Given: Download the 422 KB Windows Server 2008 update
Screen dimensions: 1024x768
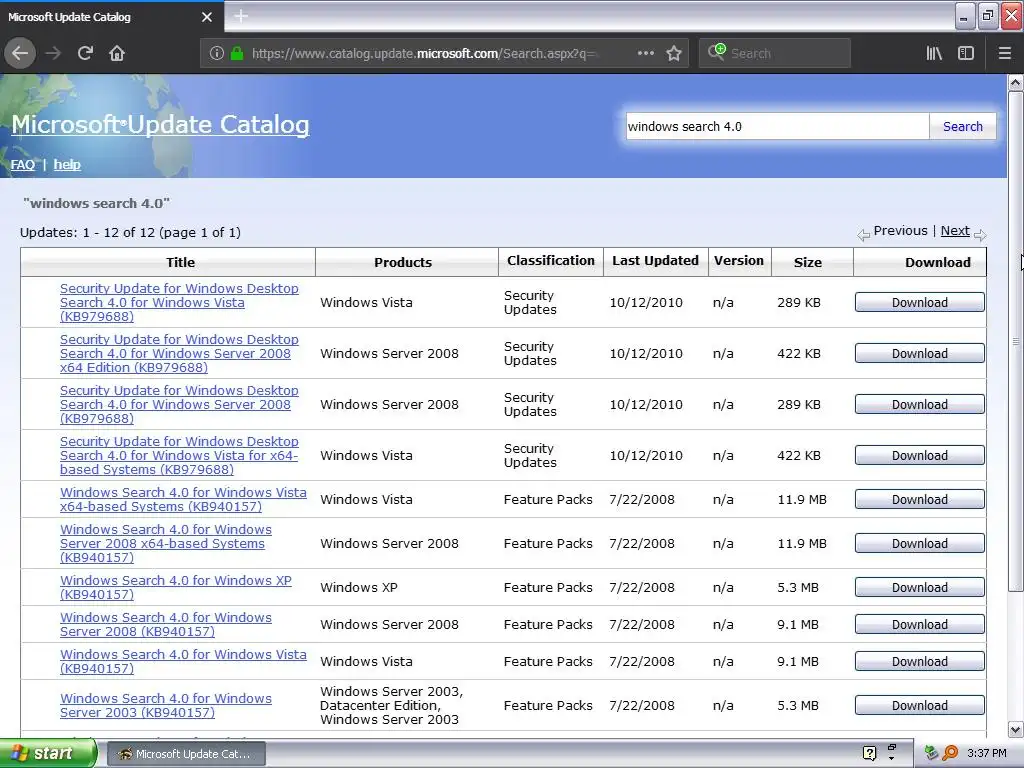Looking at the screenshot, I should click(x=920, y=353).
